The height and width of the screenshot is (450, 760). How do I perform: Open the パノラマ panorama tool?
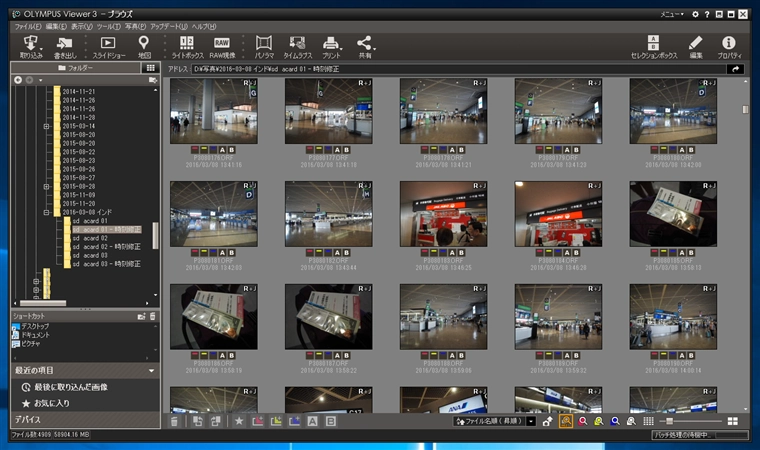264,47
